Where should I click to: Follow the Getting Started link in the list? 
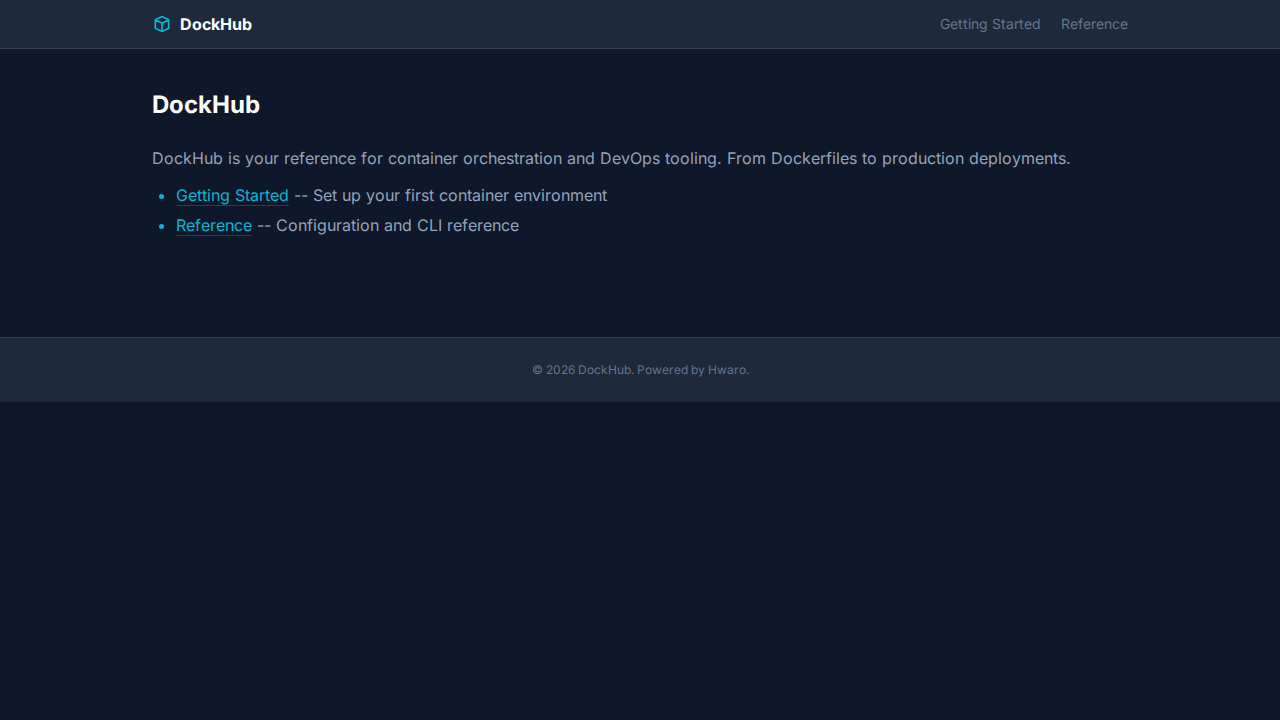click(x=232, y=196)
